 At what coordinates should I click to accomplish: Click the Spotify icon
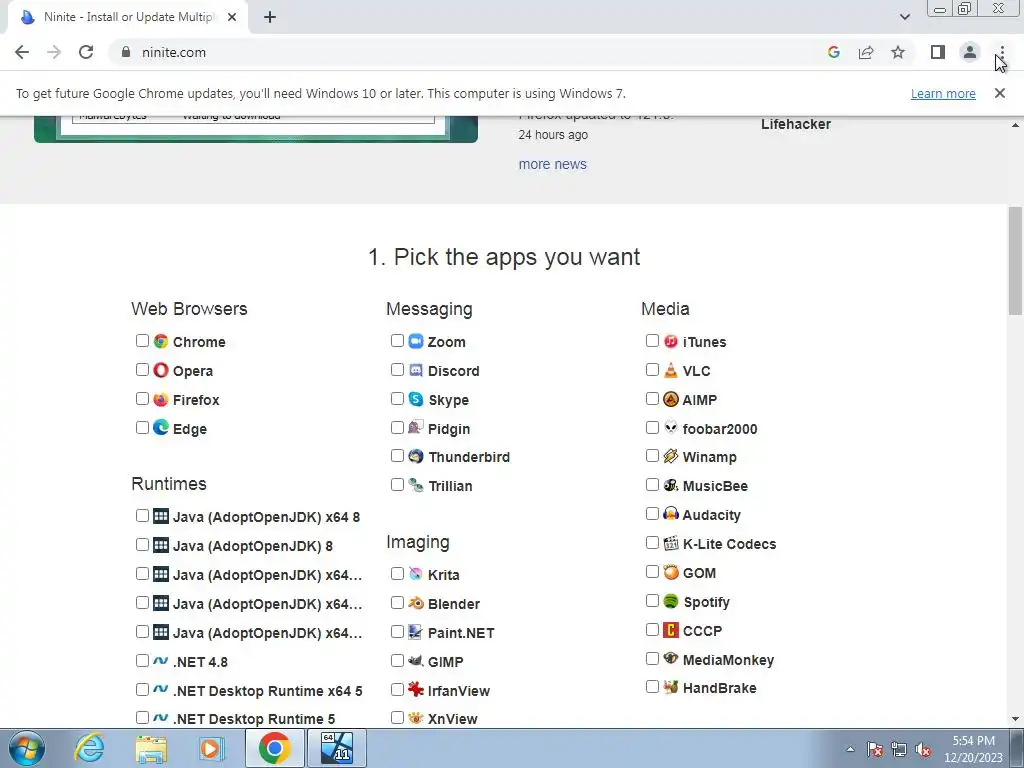click(671, 601)
